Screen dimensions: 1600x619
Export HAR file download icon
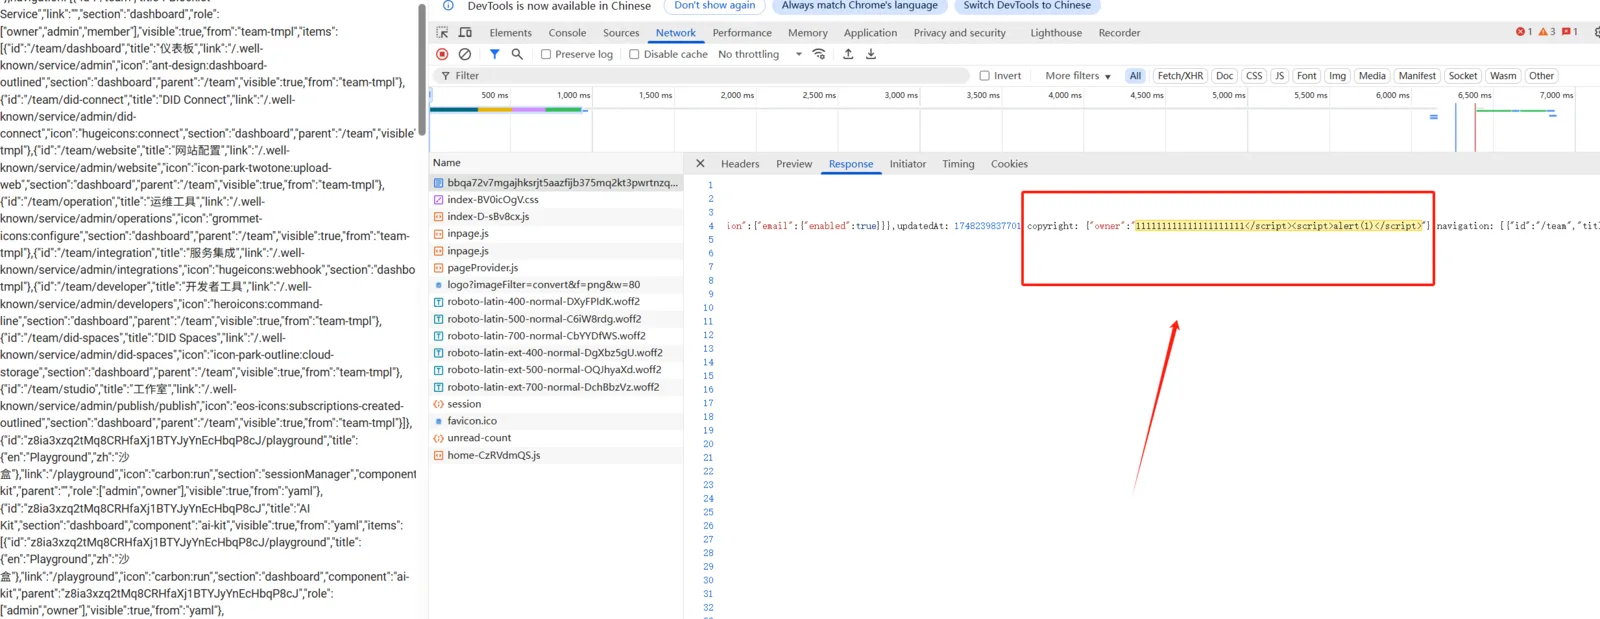[871, 54]
